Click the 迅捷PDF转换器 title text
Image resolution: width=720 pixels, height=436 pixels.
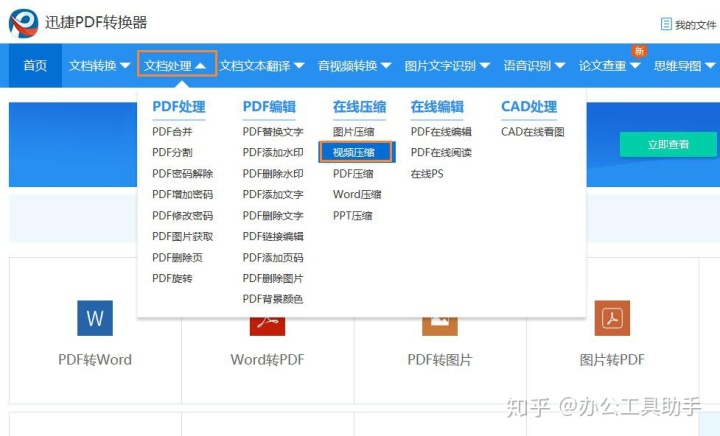[96, 22]
